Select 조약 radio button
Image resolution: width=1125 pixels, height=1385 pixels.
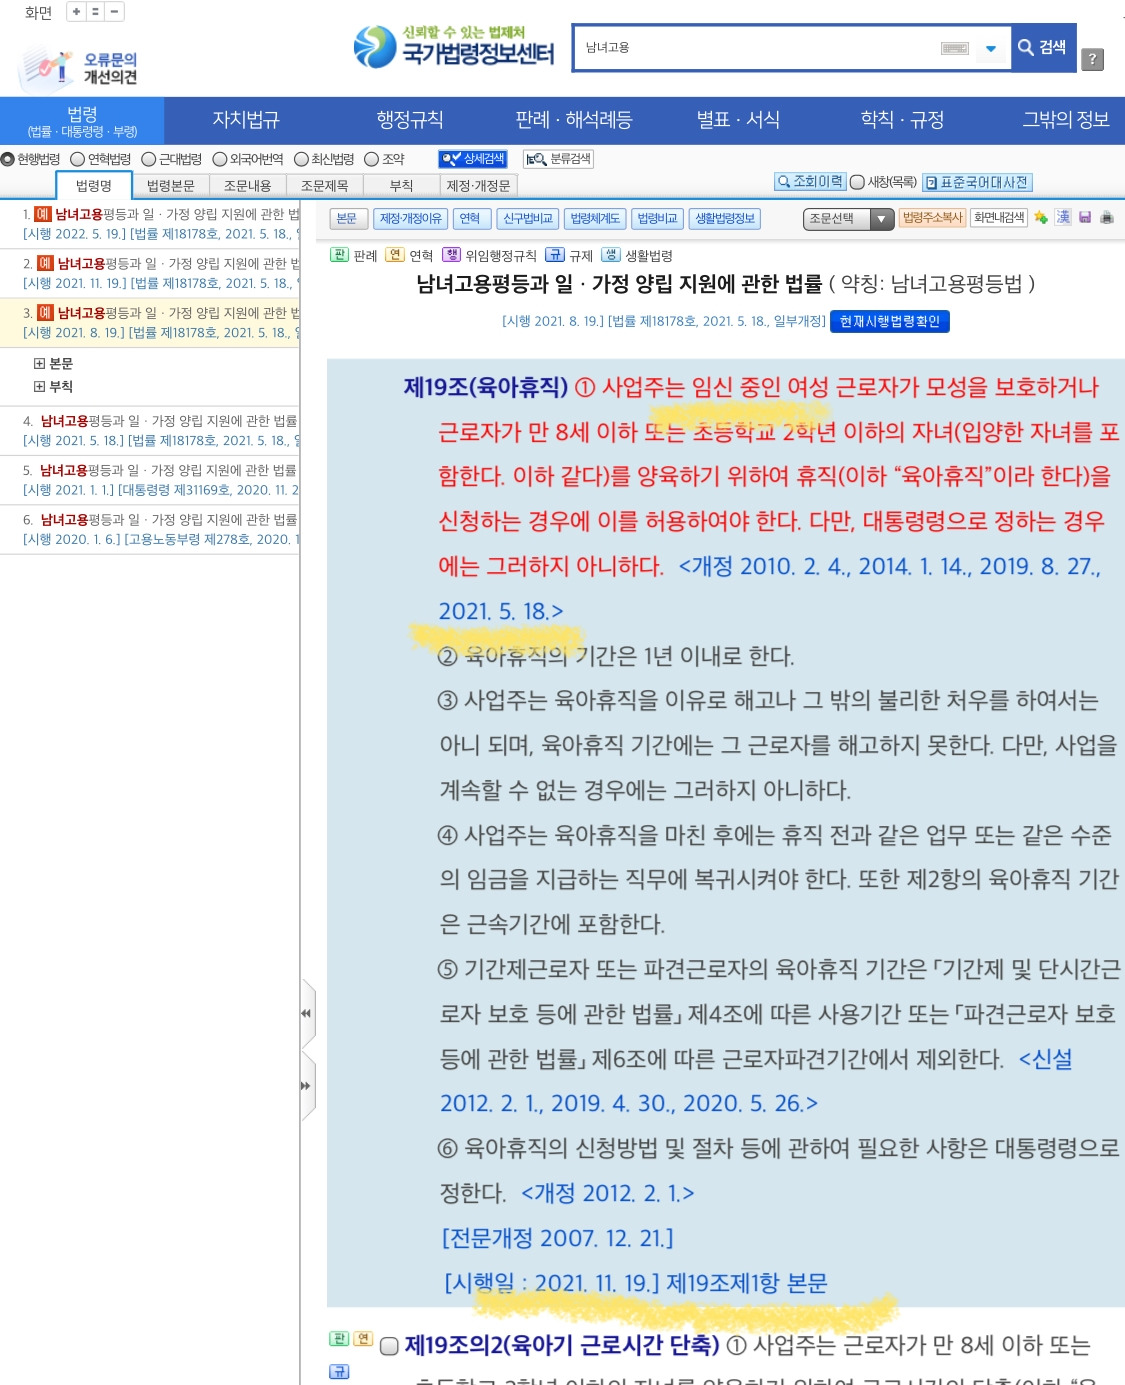pyautogui.click(x=372, y=159)
